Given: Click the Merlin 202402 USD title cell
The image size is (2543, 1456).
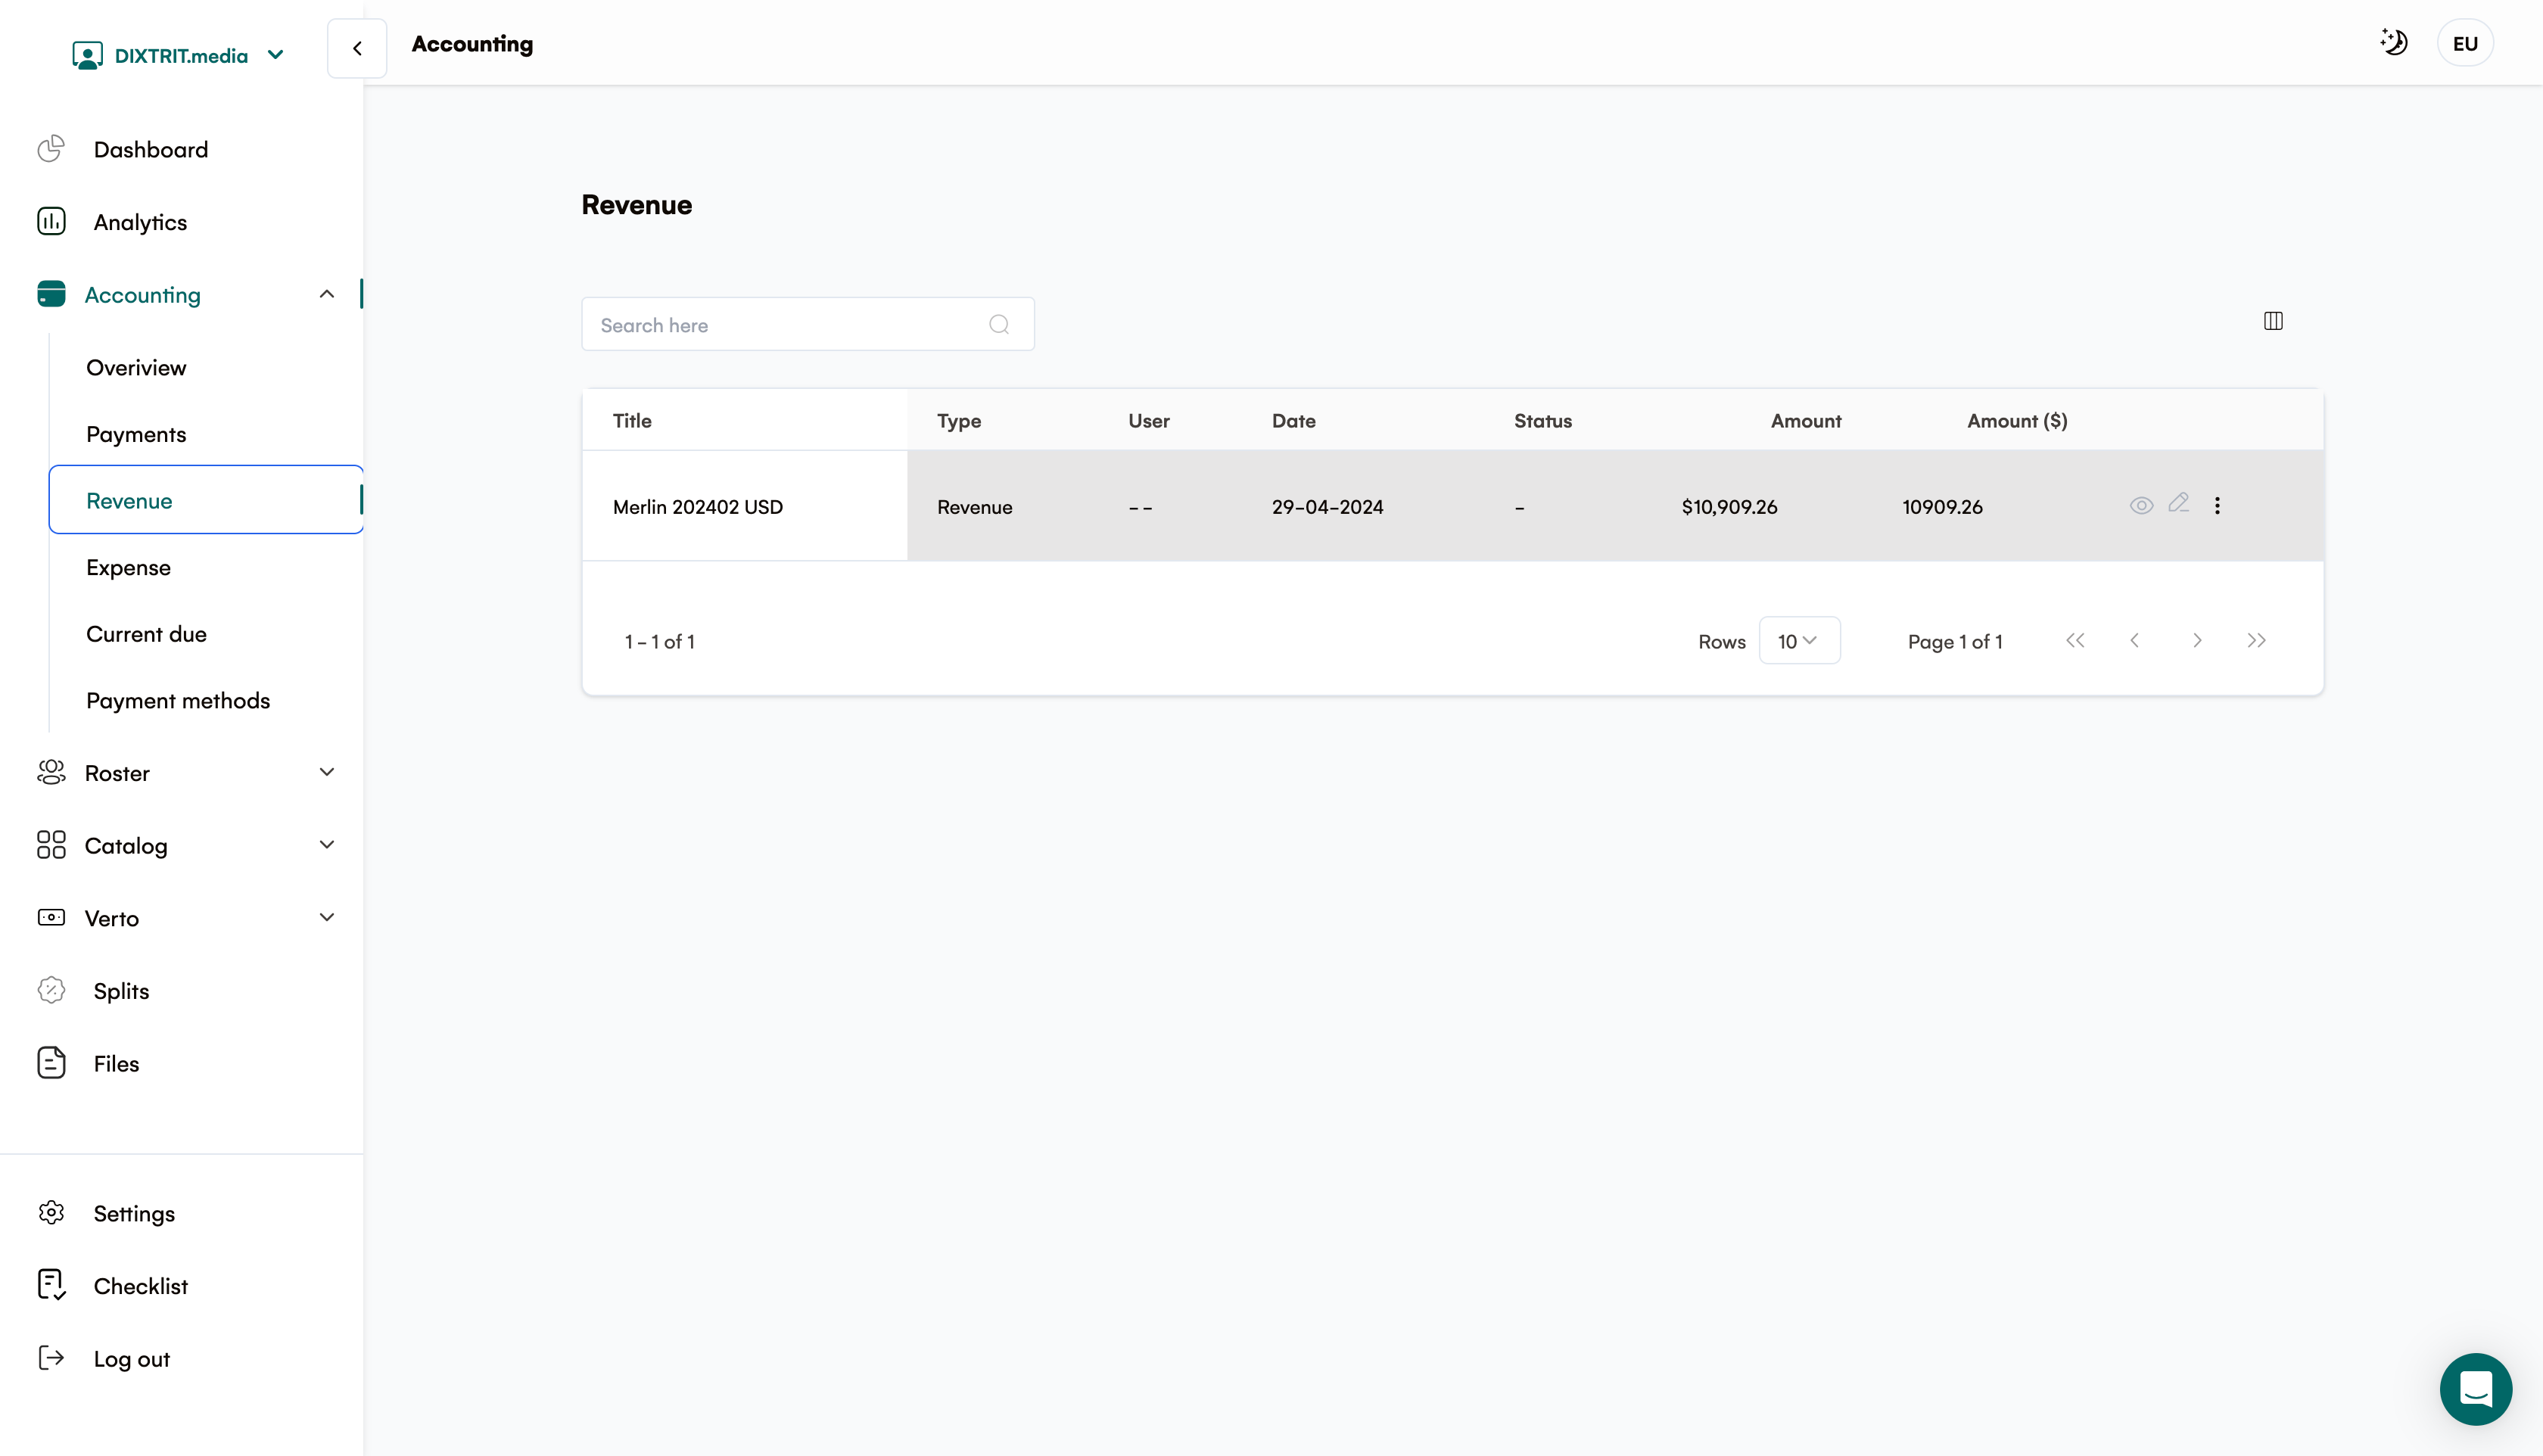Looking at the screenshot, I should pyautogui.click(x=698, y=507).
